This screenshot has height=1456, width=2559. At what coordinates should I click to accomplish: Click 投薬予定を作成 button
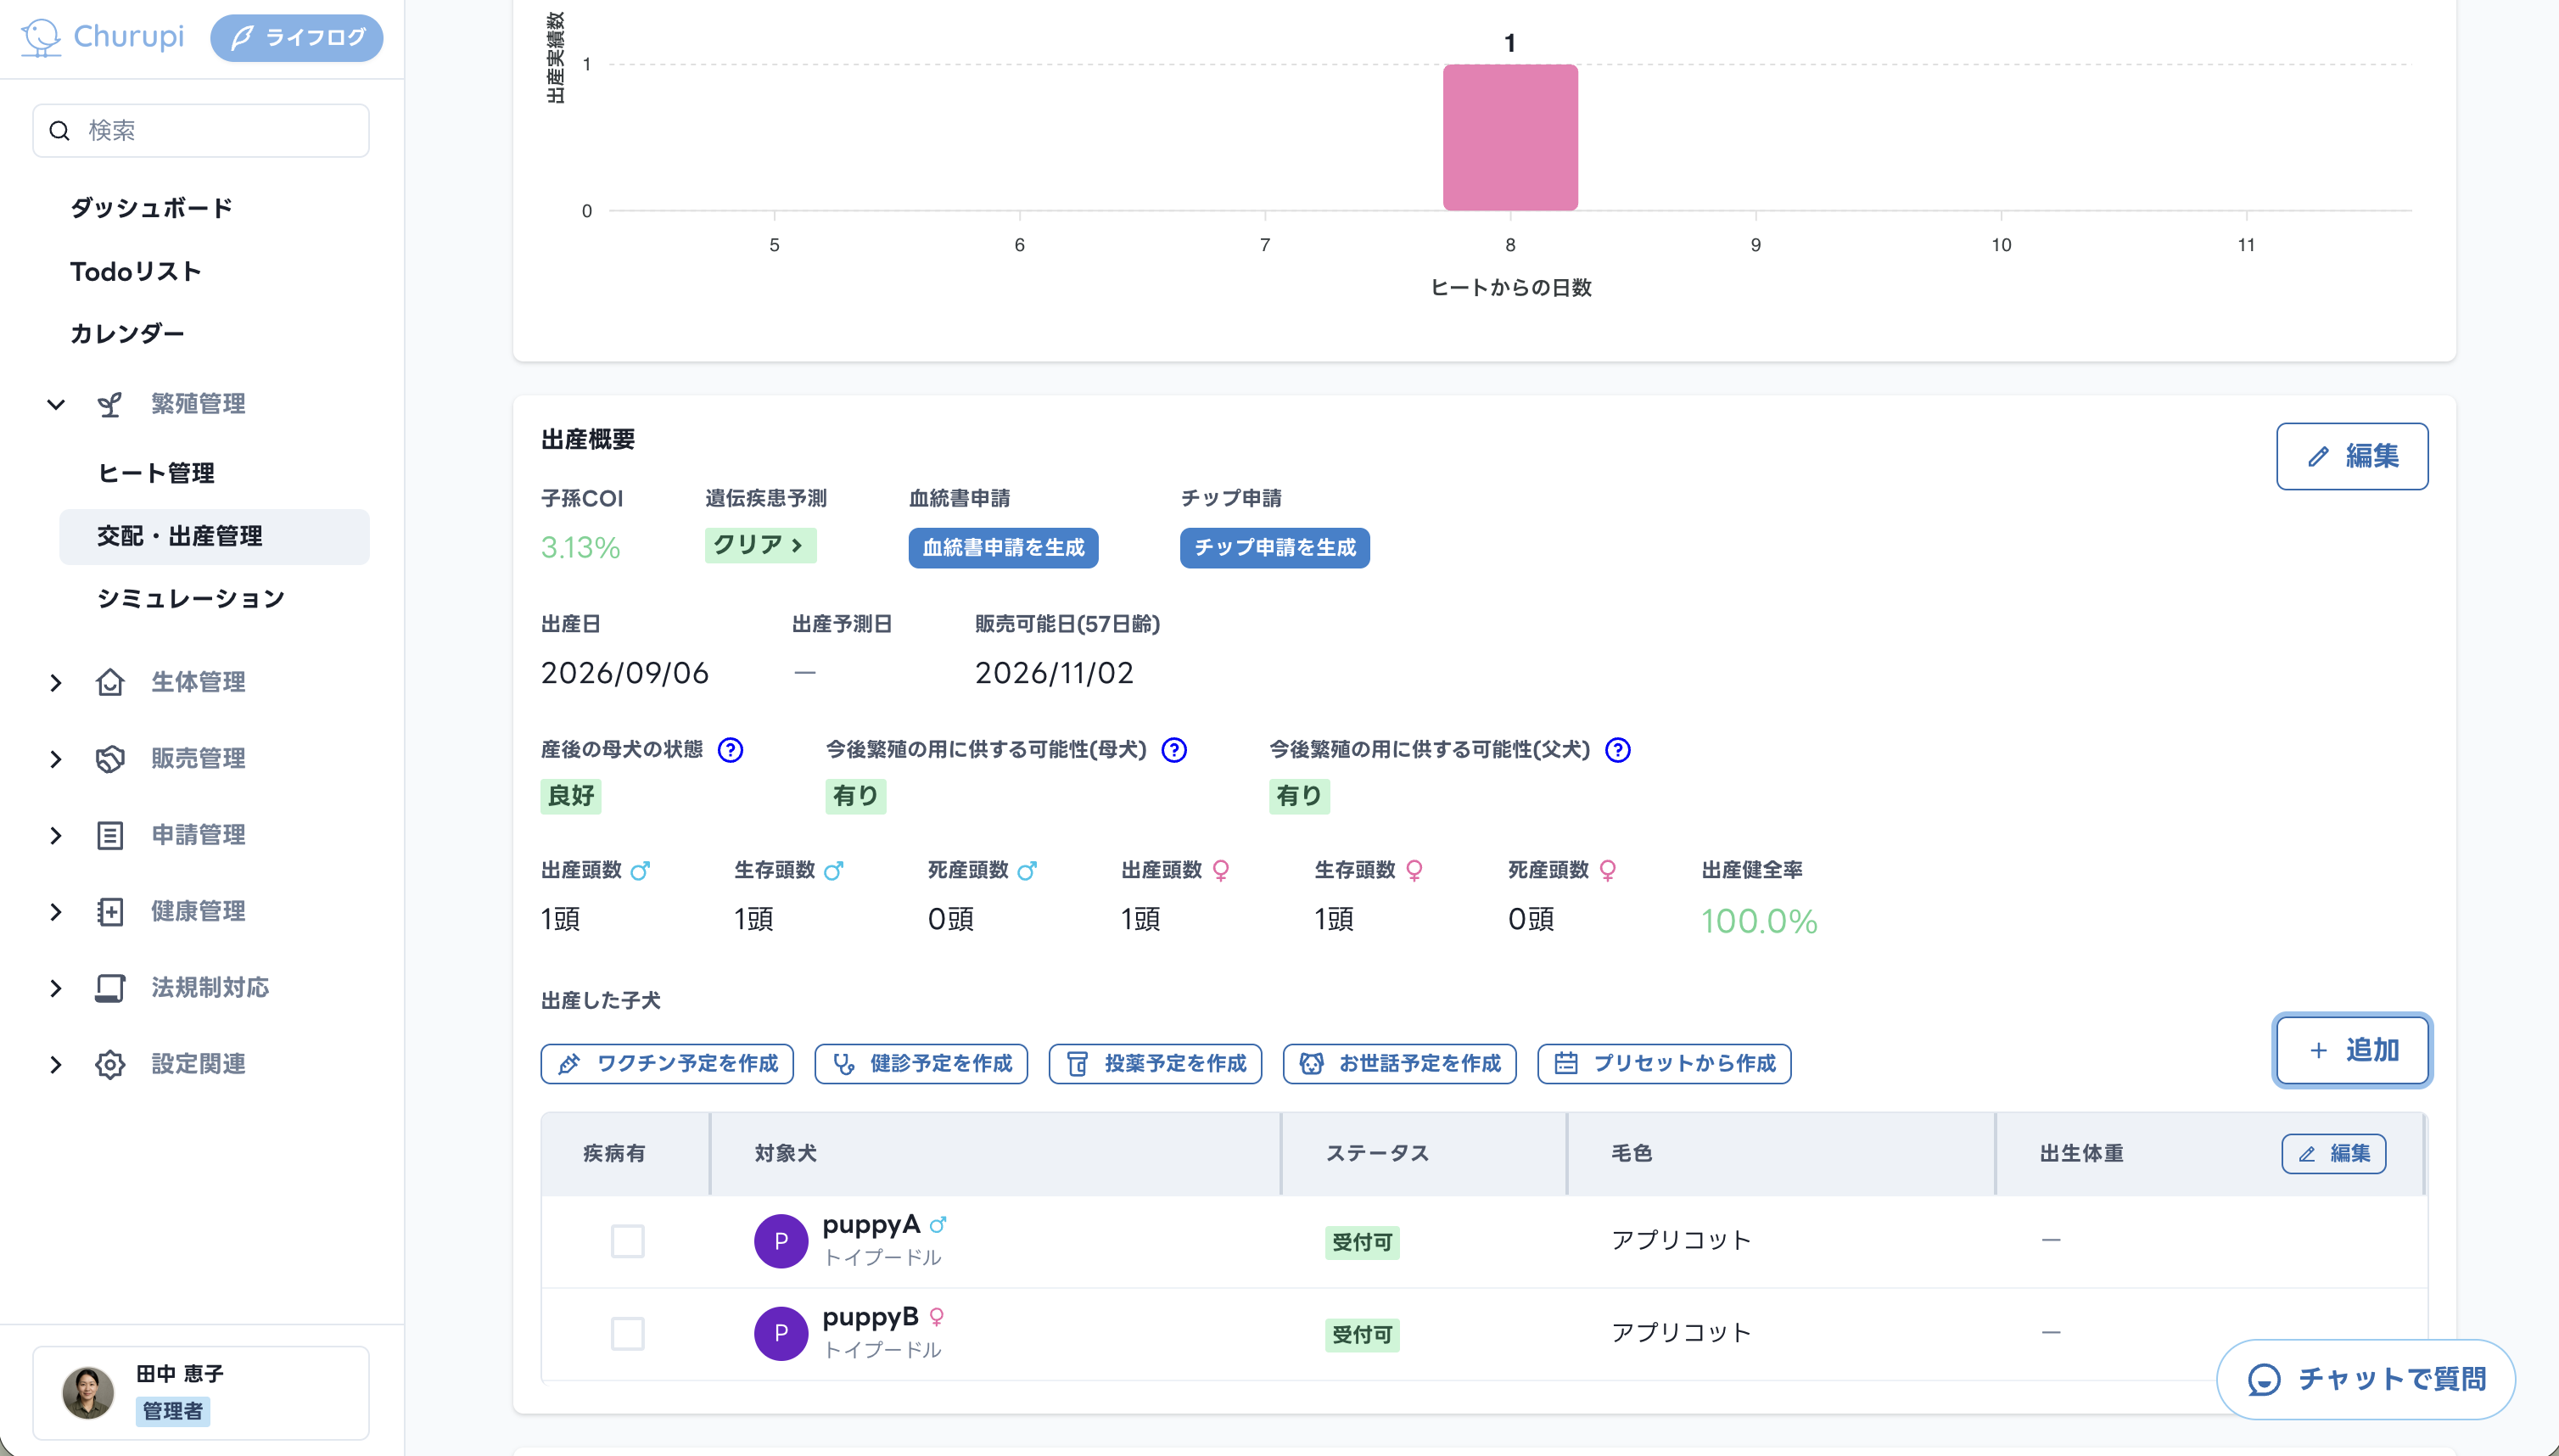1155,1063
